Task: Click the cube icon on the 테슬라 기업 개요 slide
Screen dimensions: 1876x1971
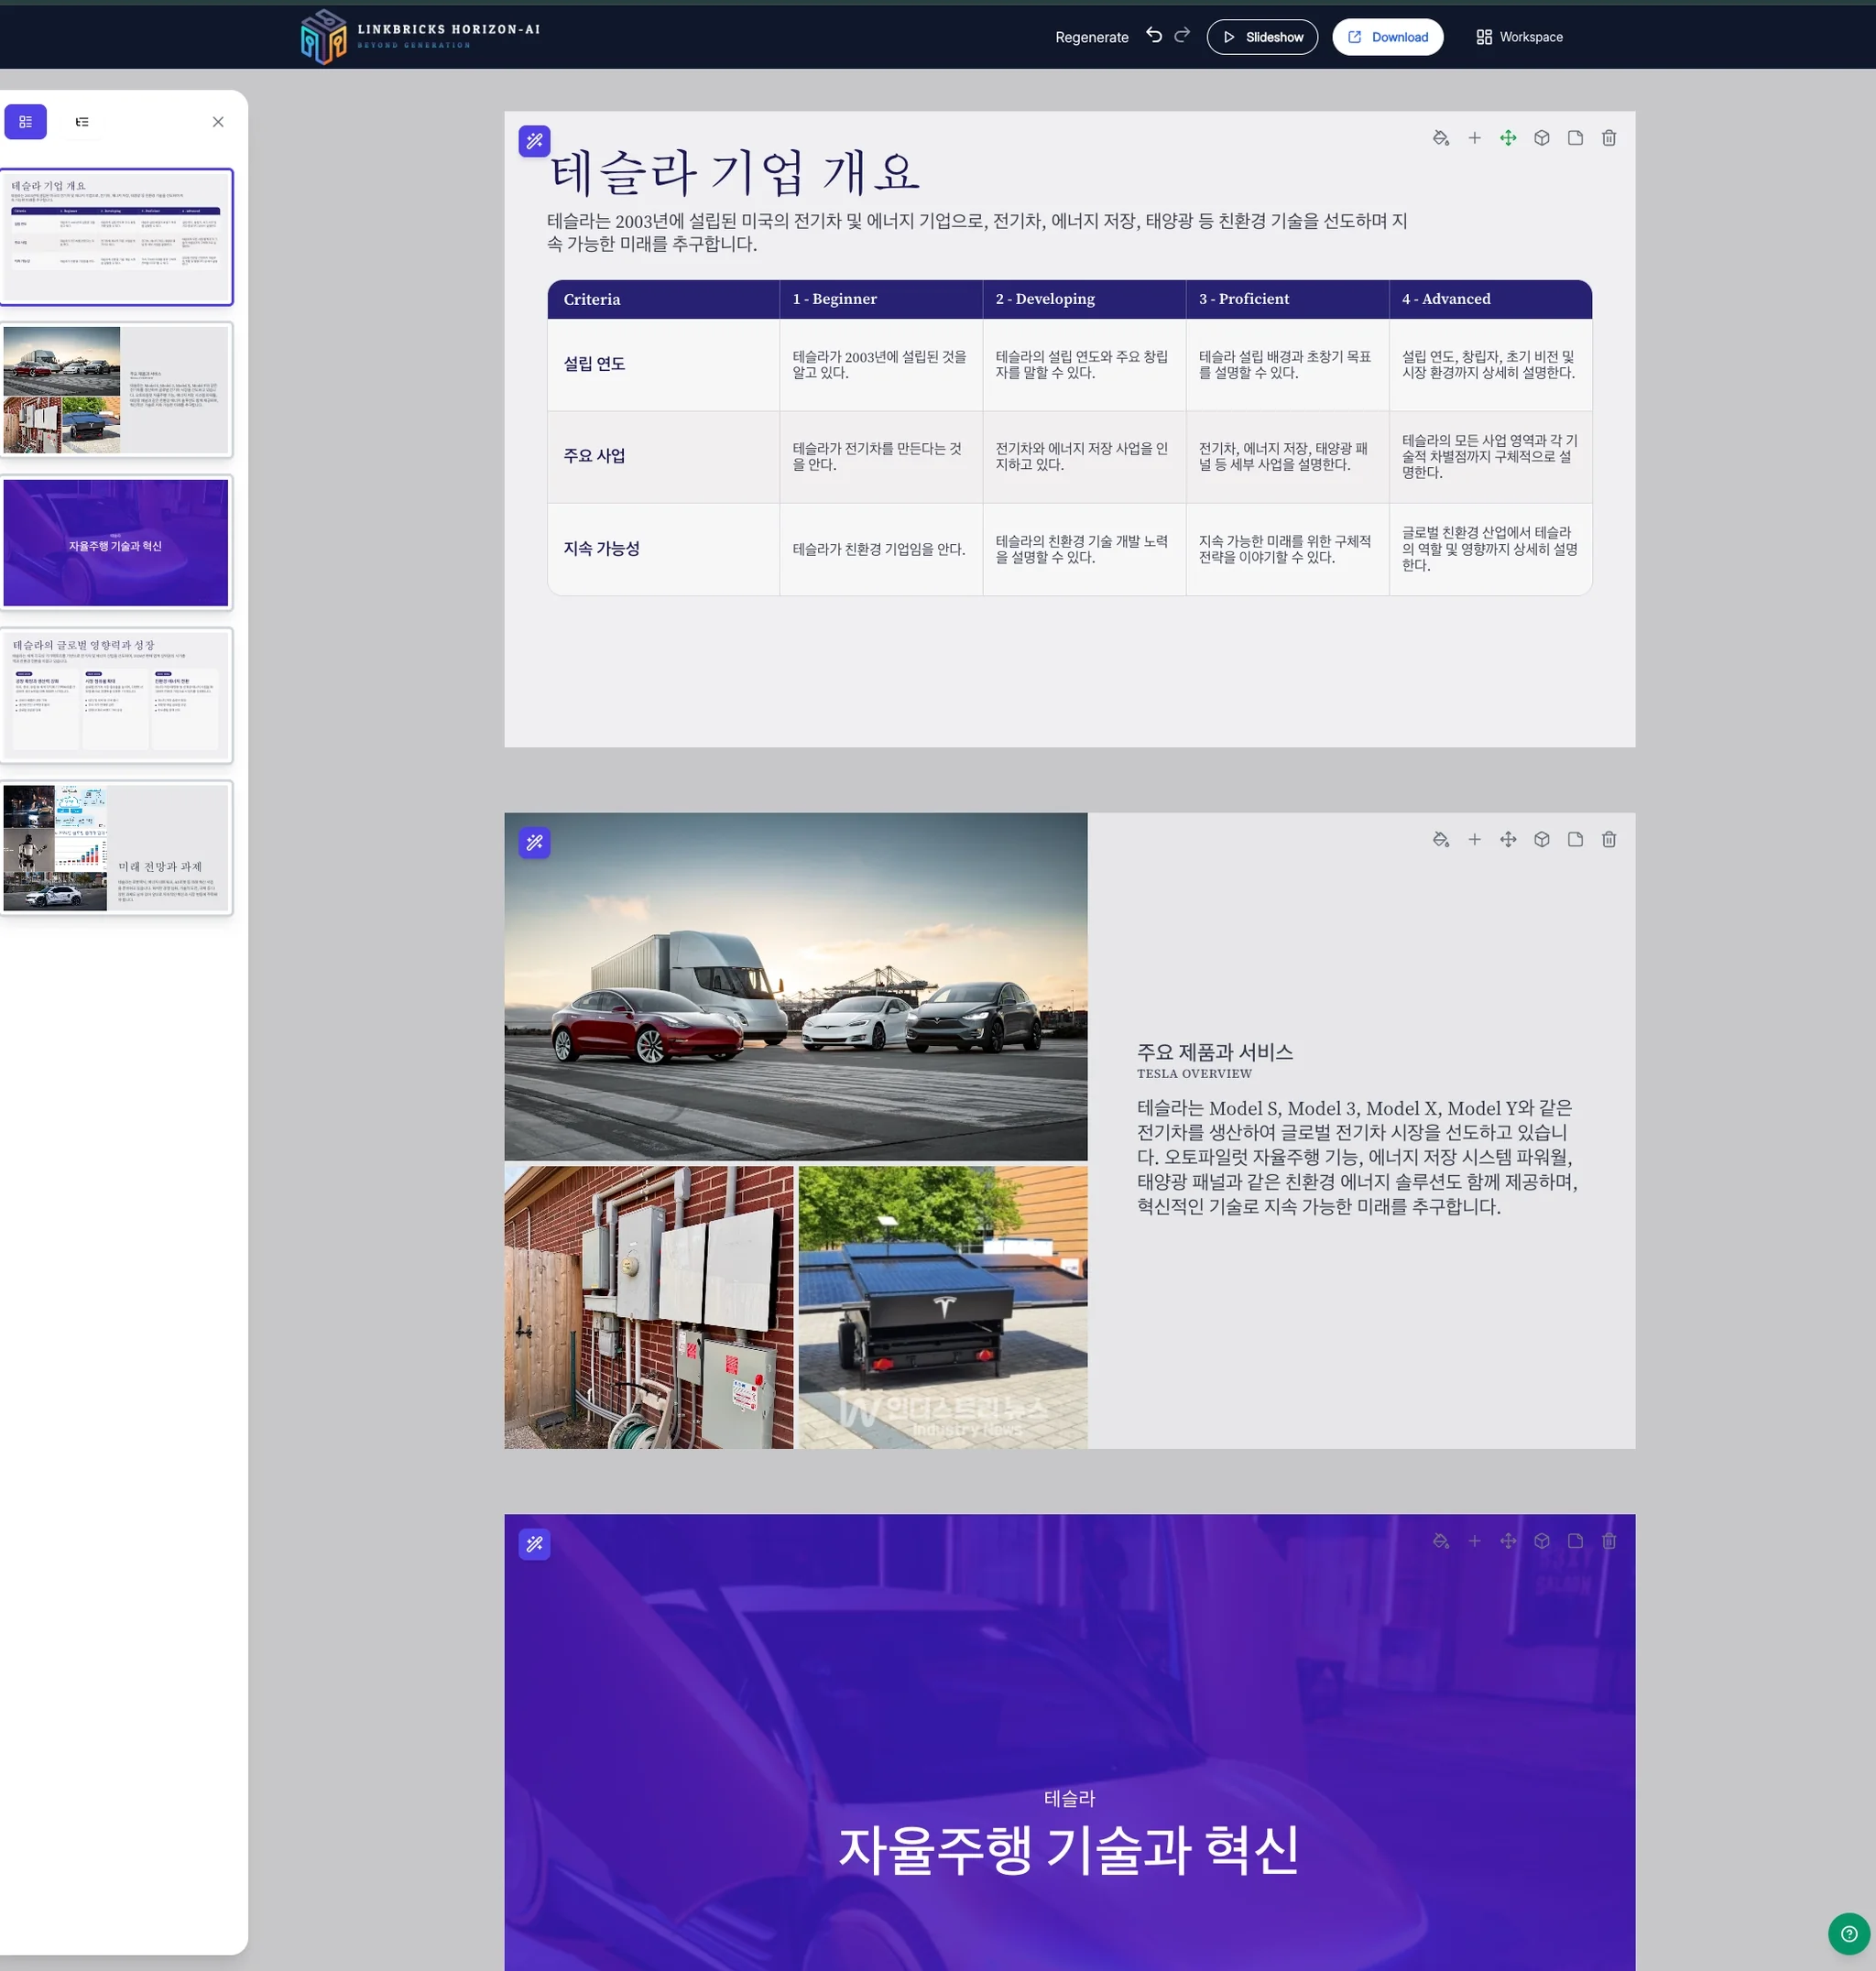Action: click(1542, 138)
